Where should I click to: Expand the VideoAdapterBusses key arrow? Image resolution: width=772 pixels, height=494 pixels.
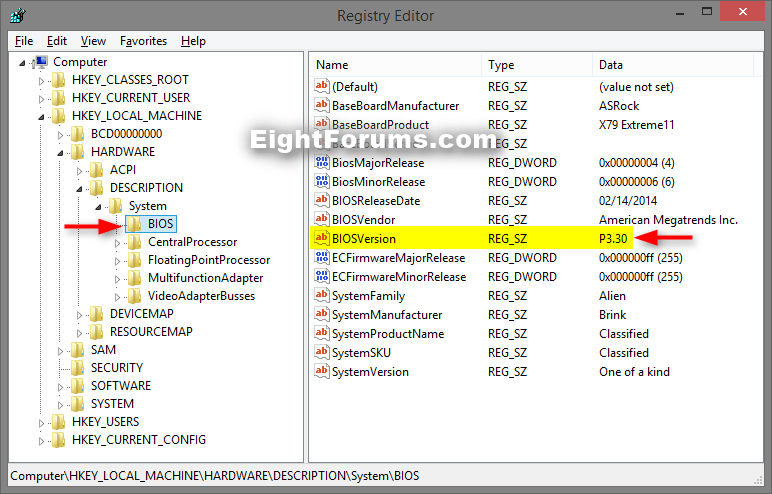click(118, 296)
